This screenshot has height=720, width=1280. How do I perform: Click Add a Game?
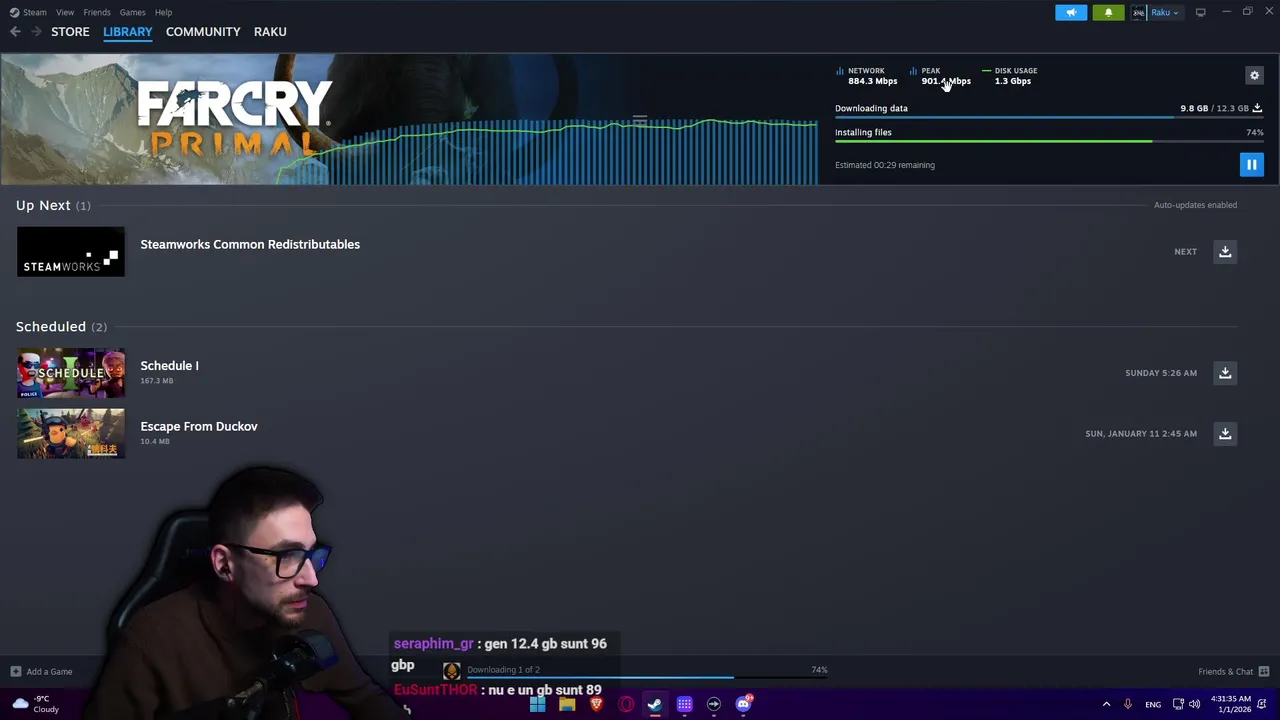(41, 672)
